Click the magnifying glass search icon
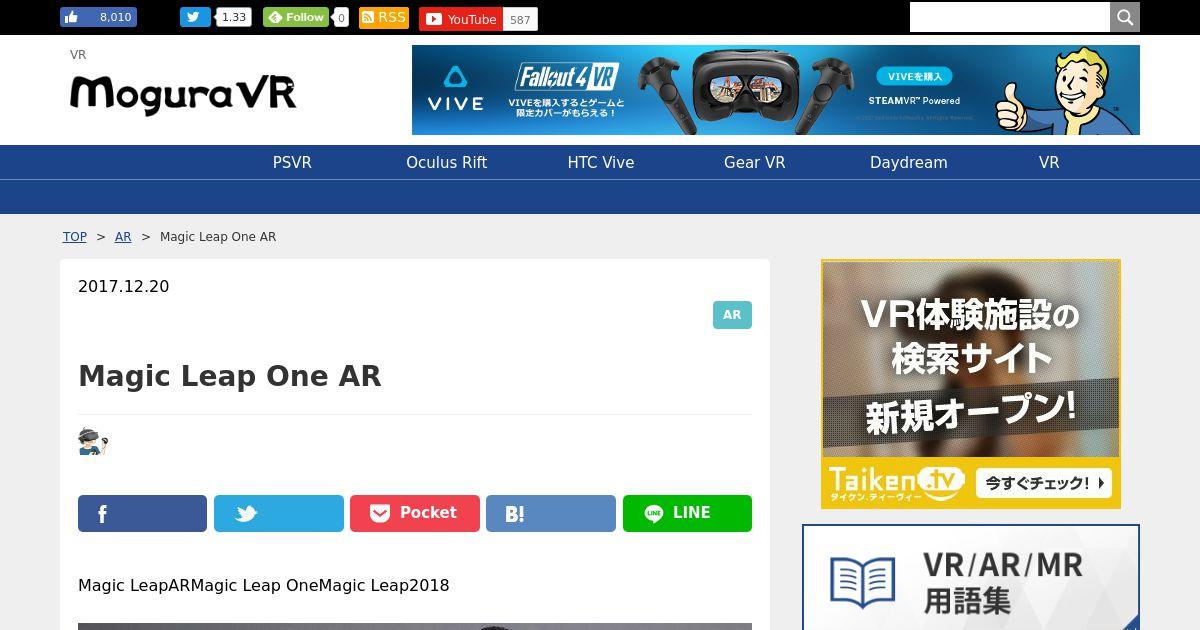The height and width of the screenshot is (630, 1200). click(1125, 17)
